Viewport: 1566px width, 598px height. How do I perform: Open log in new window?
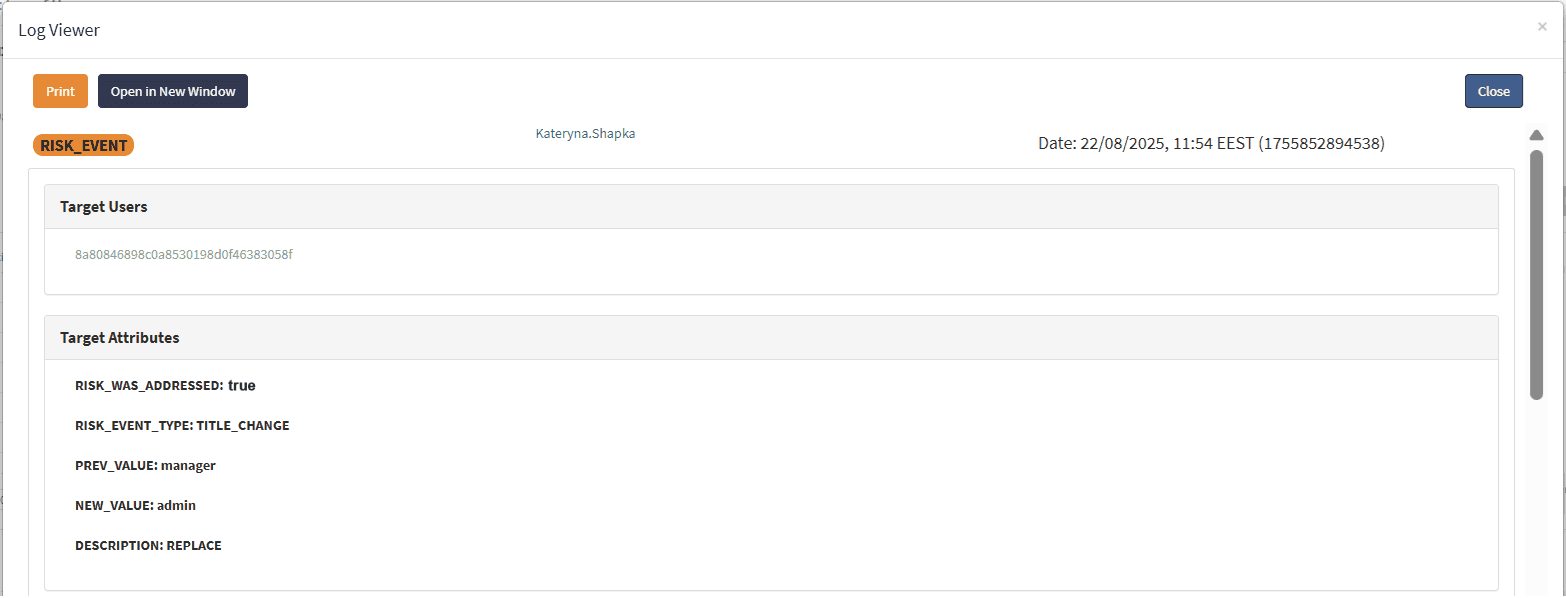coord(172,91)
